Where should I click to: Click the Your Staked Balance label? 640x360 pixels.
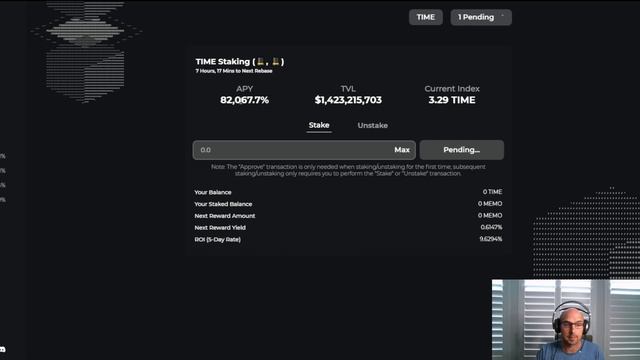(x=223, y=204)
